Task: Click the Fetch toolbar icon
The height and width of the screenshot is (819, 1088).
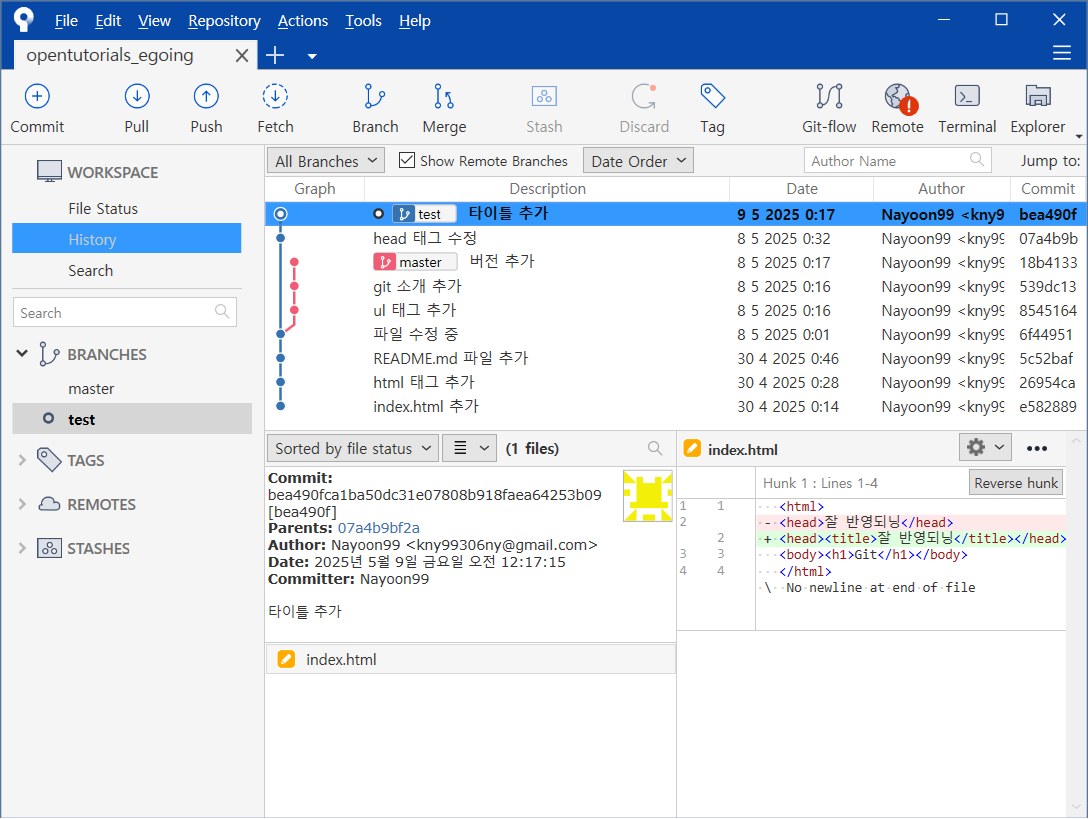Action: pos(275,96)
